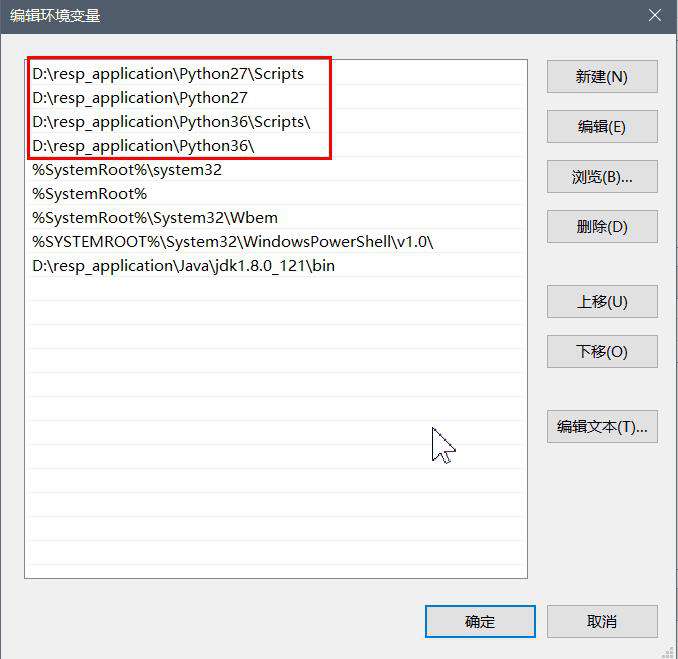Image resolution: width=678 pixels, height=659 pixels.
Task: Select the %SystemRoot%\System32\Wbem entry
Action: click(276, 218)
